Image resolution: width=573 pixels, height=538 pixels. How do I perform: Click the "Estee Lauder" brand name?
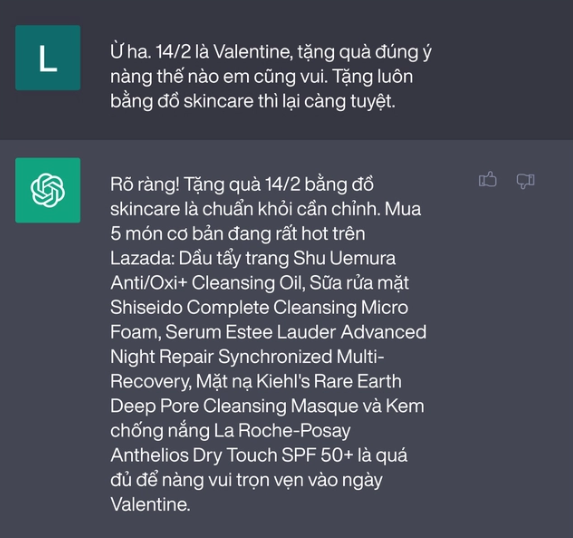(280, 332)
